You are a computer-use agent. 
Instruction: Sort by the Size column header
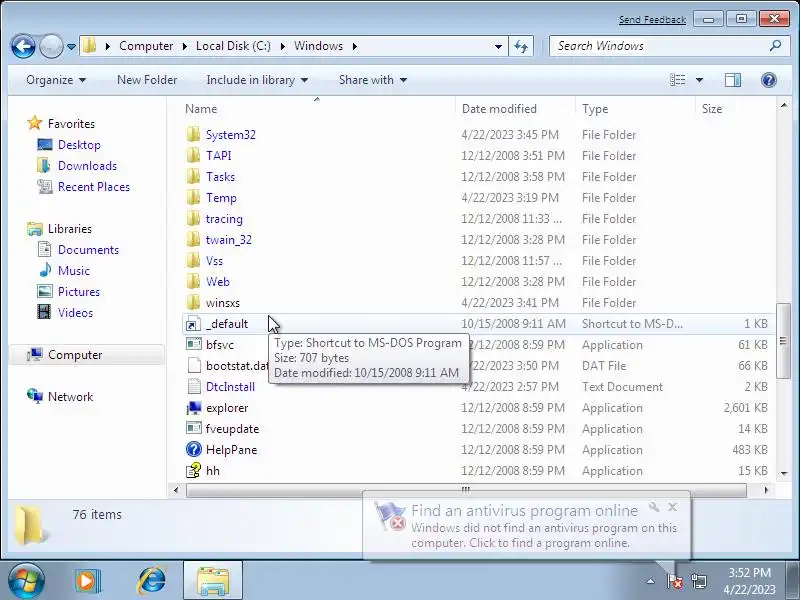[712, 109]
